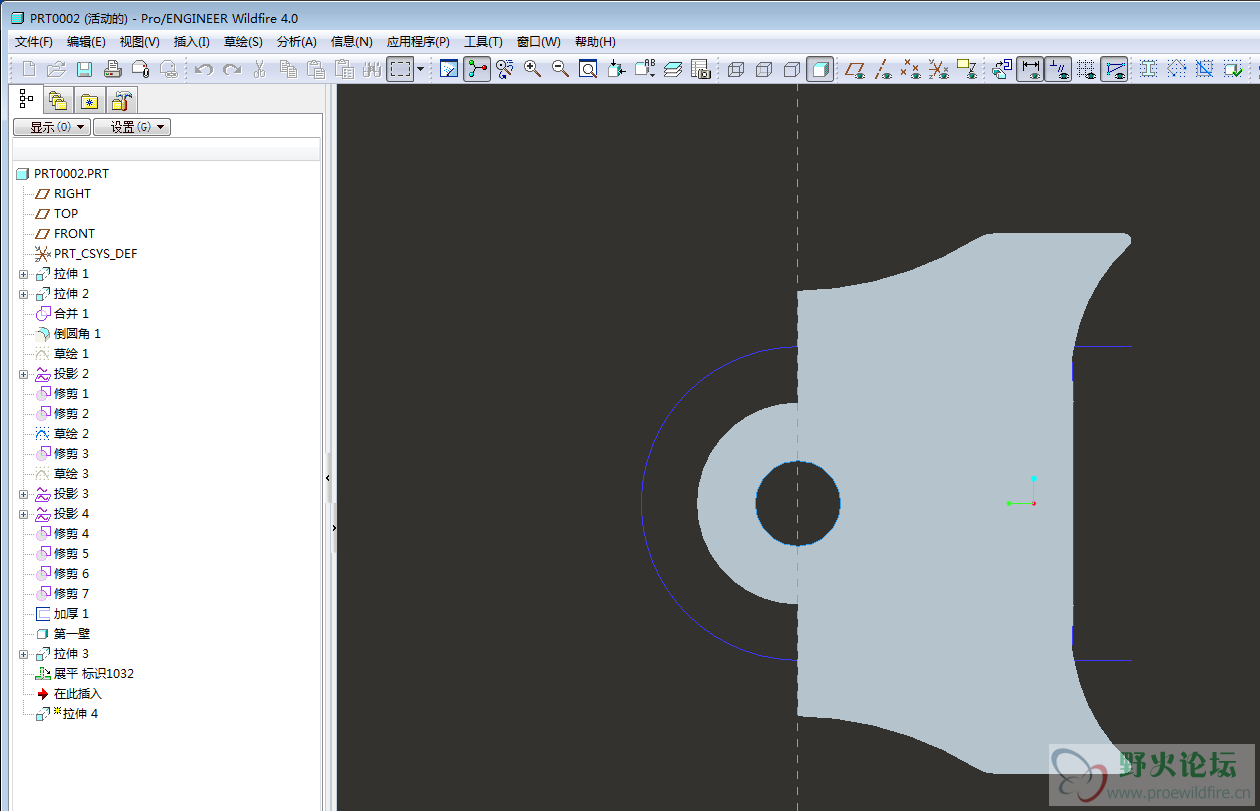Viewport: 1260px width, 811px height.
Task: Click the sketch orientation icon
Action: (x=1002, y=69)
